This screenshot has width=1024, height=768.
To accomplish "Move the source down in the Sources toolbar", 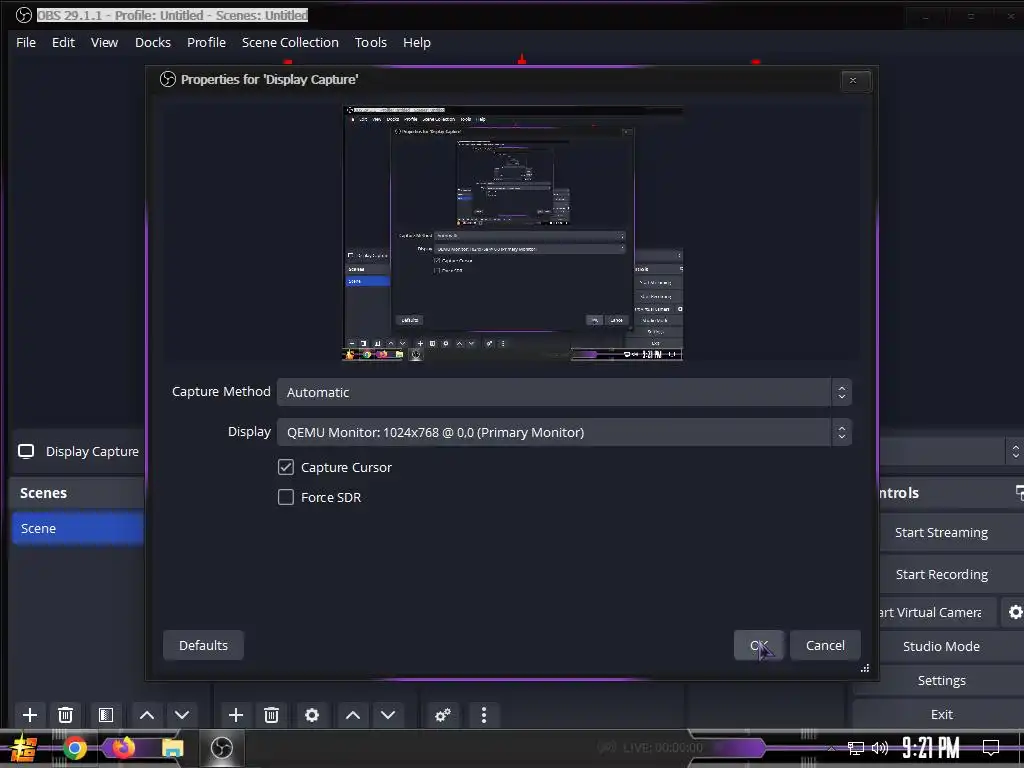I will coord(388,714).
